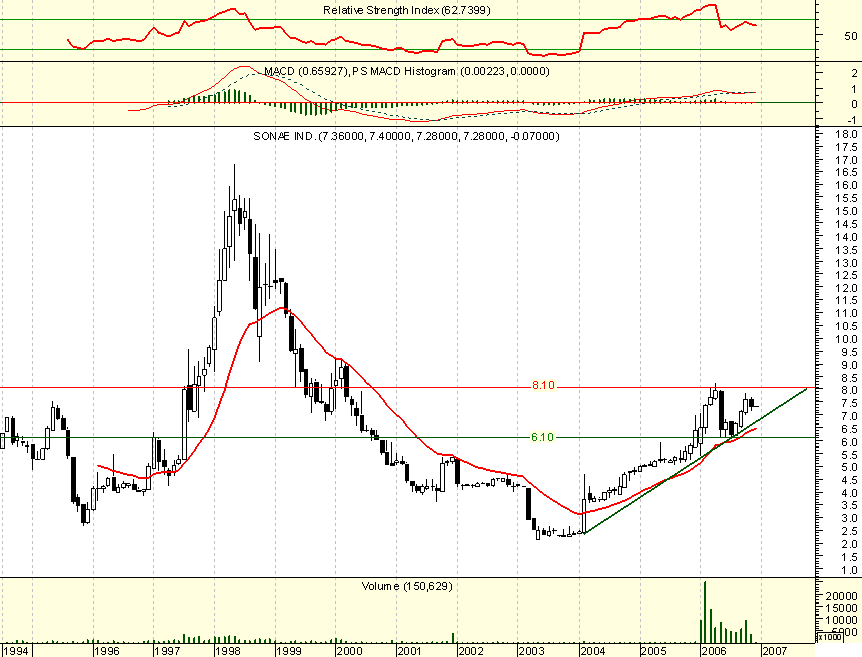Viewport: 862px width, 657px height.
Task: Click the 1.0 price scale value
Action: point(850,570)
